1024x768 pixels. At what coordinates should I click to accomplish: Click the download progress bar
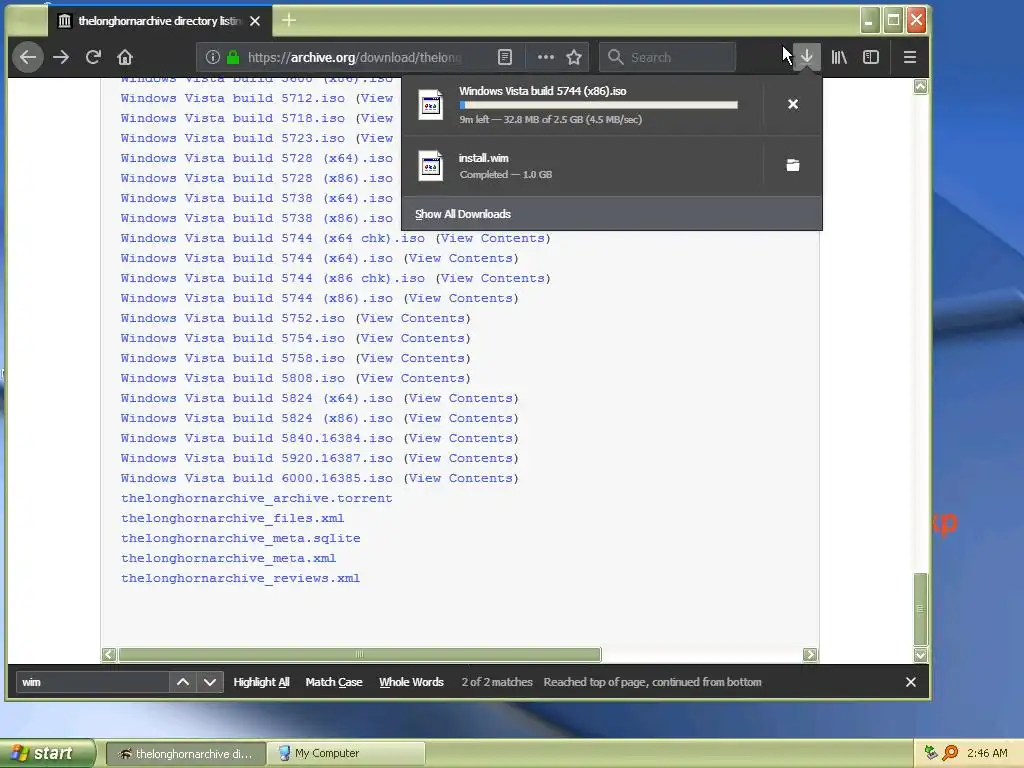point(598,104)
